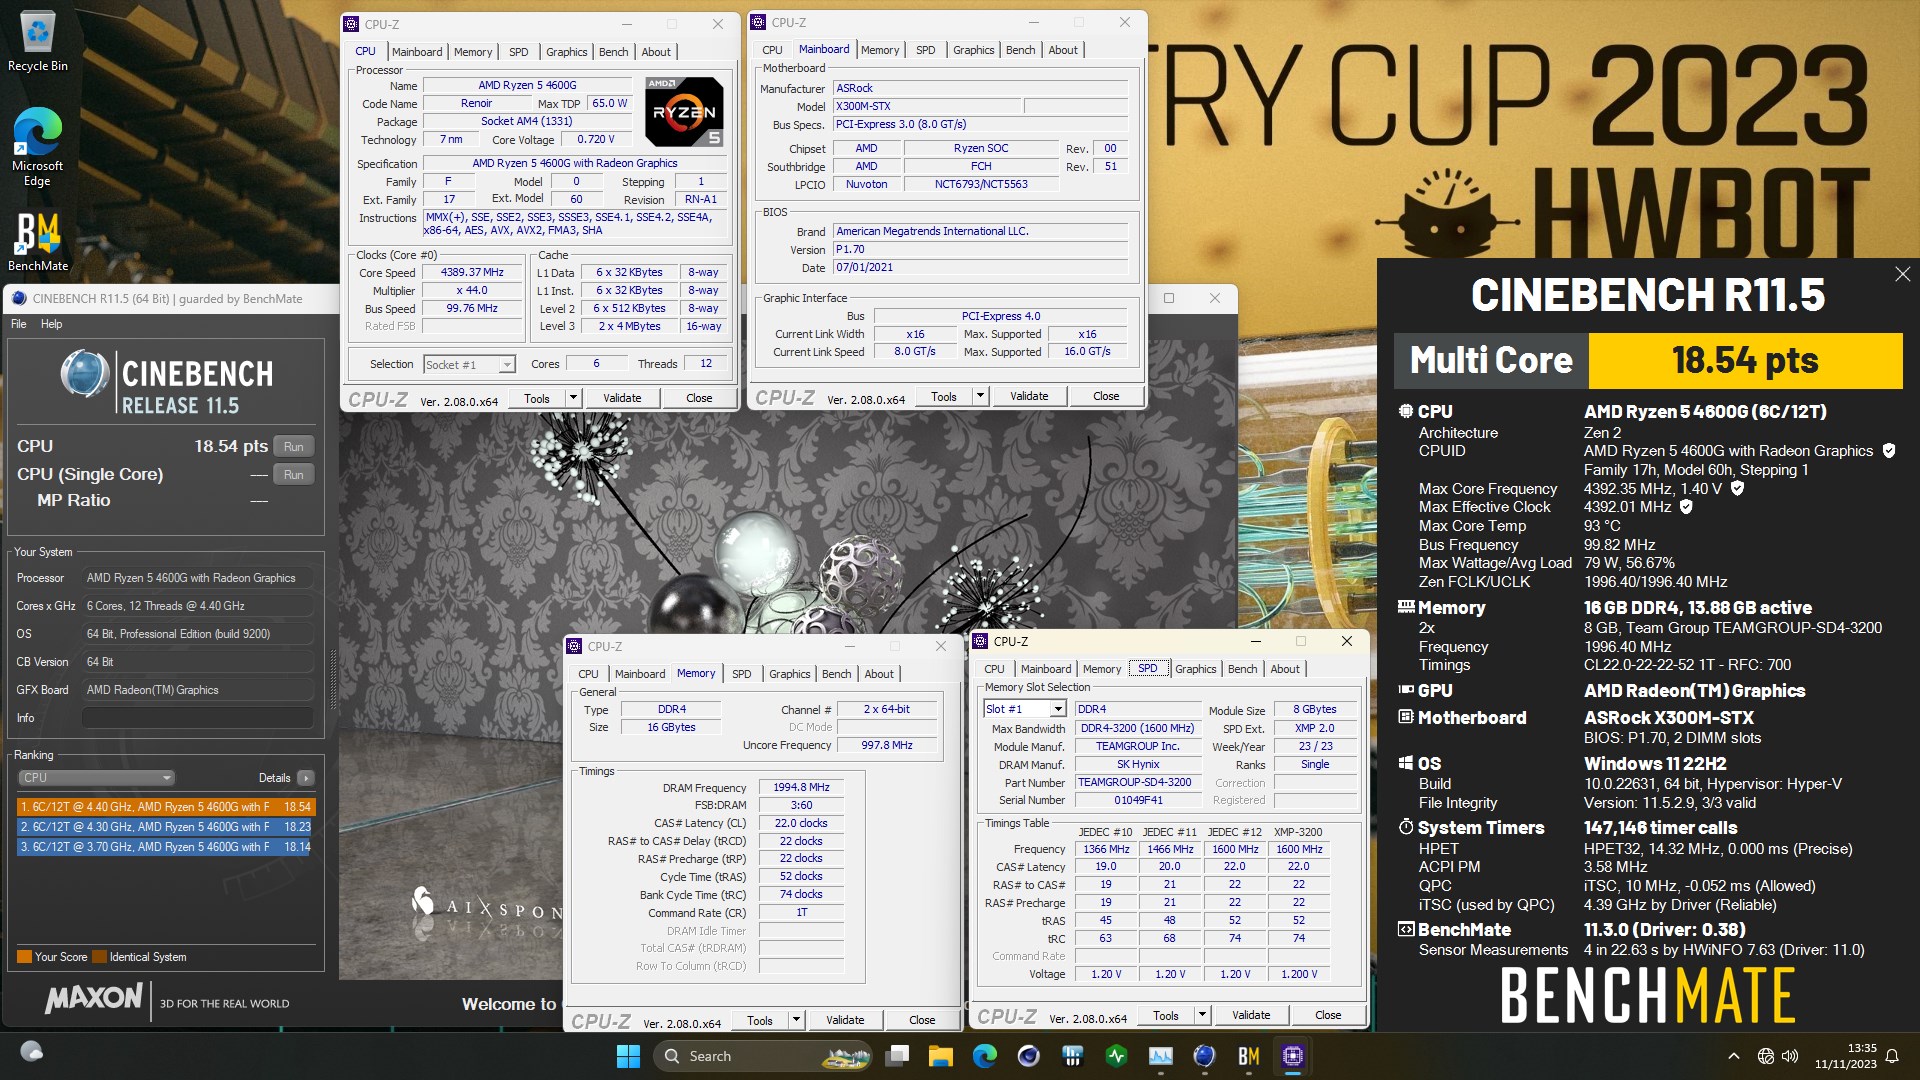Show hidden system tray icons
The width and height of the screenshot is (1920, 1080).
[x=1734, y=1056]
